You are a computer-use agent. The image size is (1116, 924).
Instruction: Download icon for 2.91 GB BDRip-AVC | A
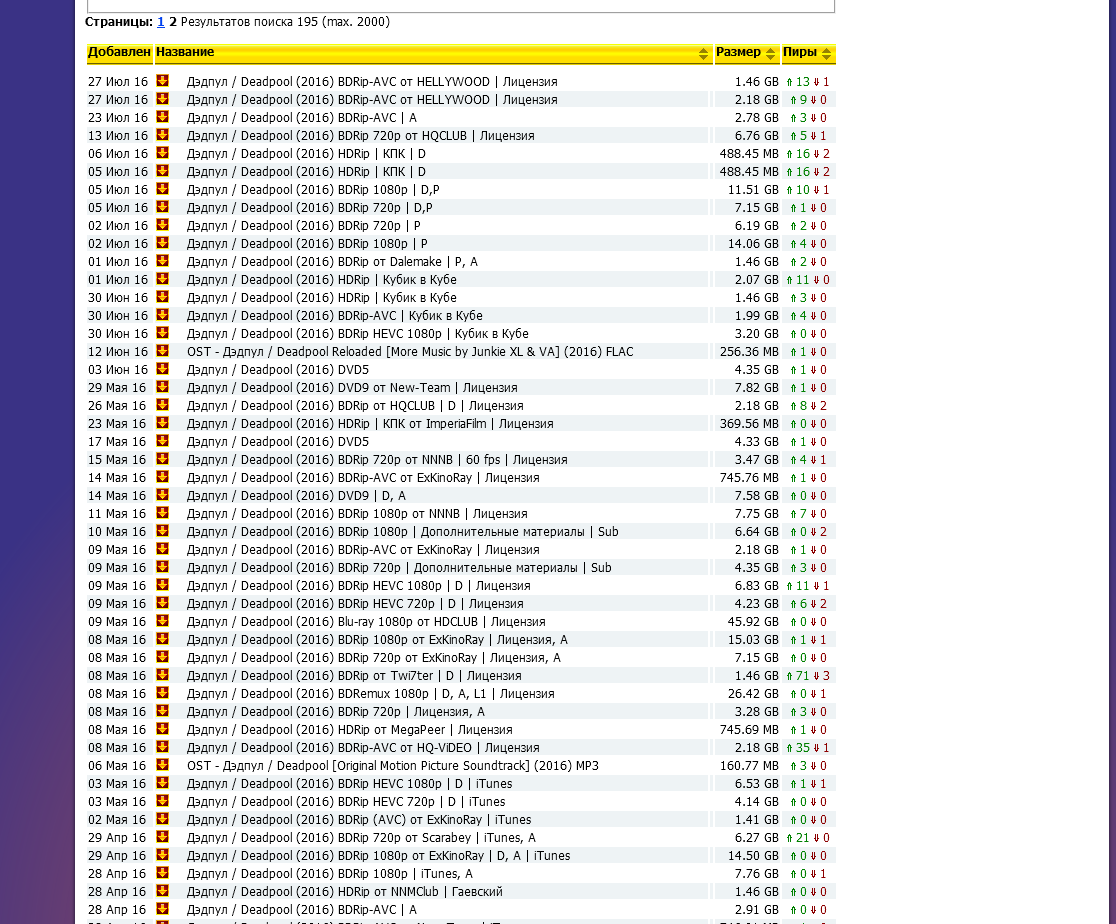[162, 909]
